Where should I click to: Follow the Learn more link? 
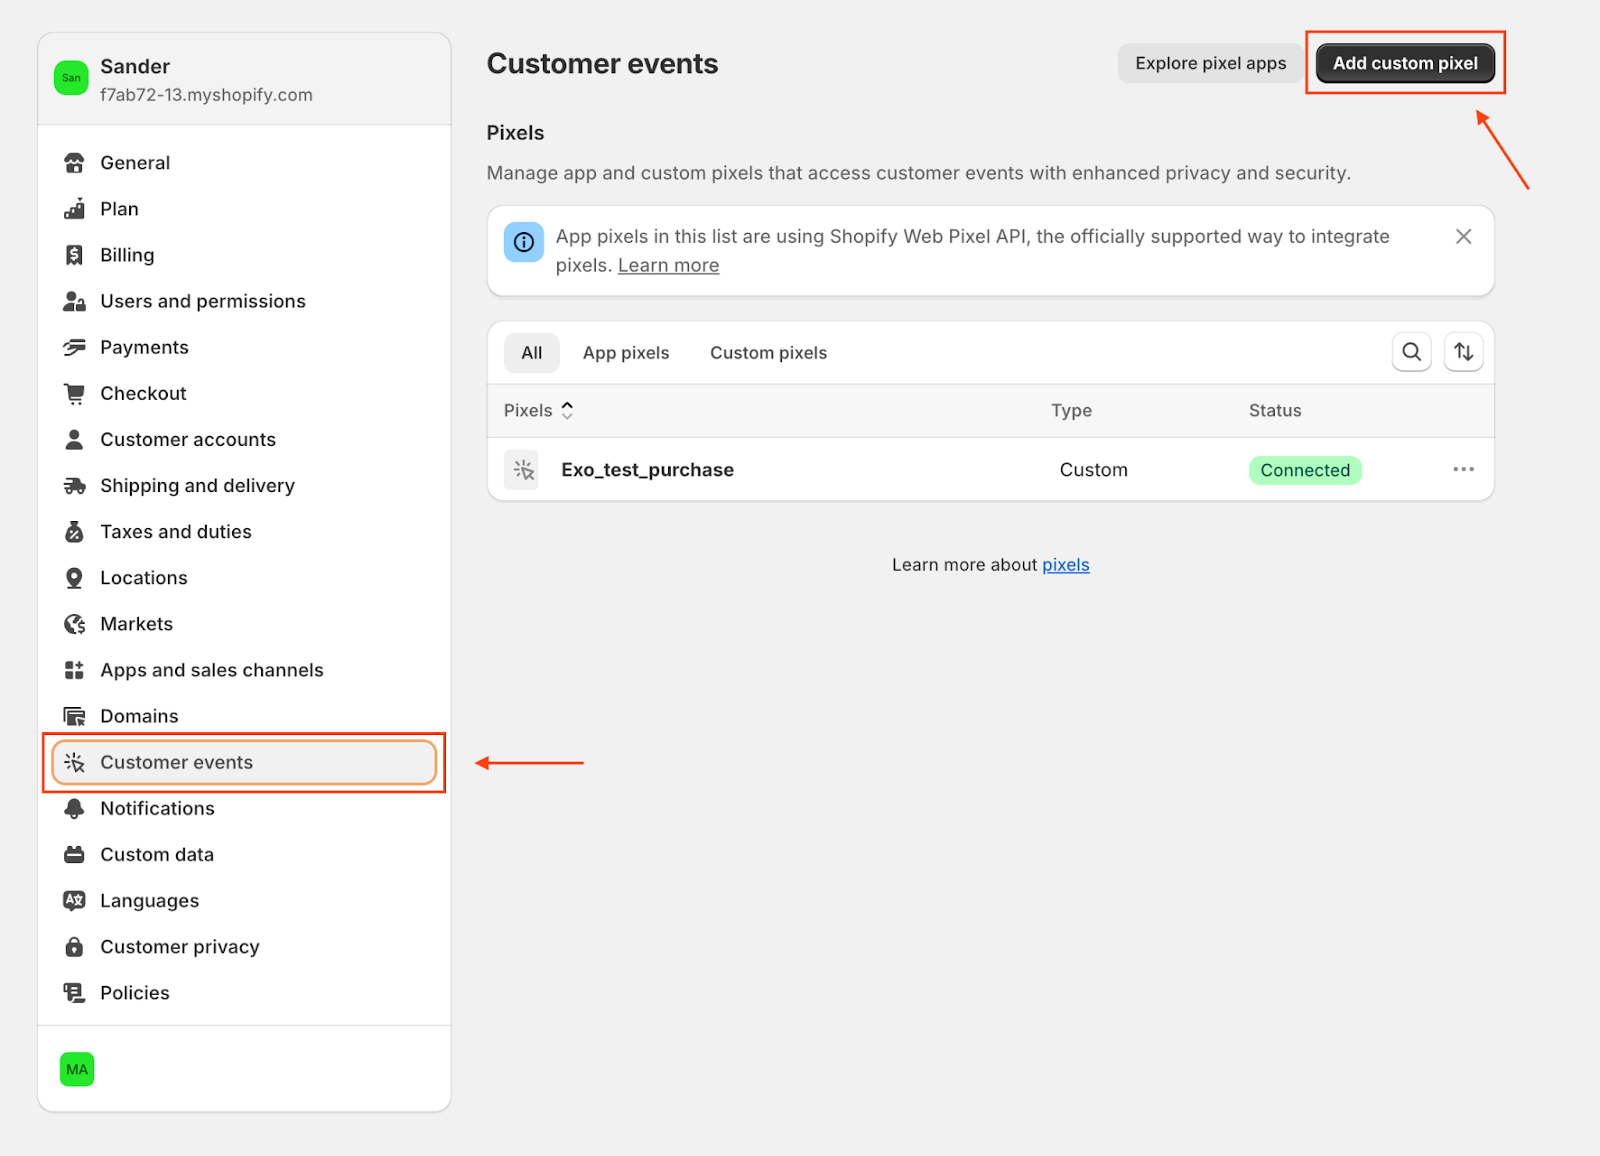point(668,266)
